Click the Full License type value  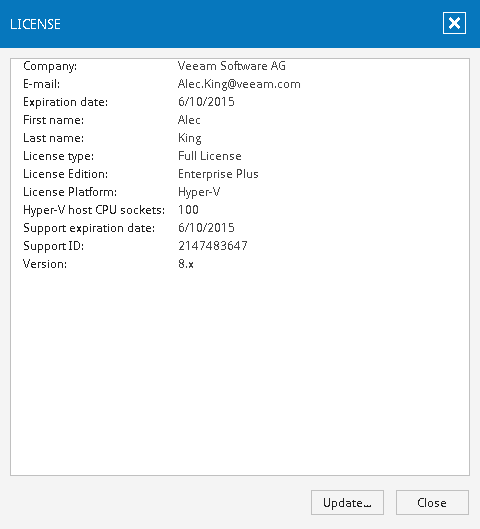click(209, 156)
